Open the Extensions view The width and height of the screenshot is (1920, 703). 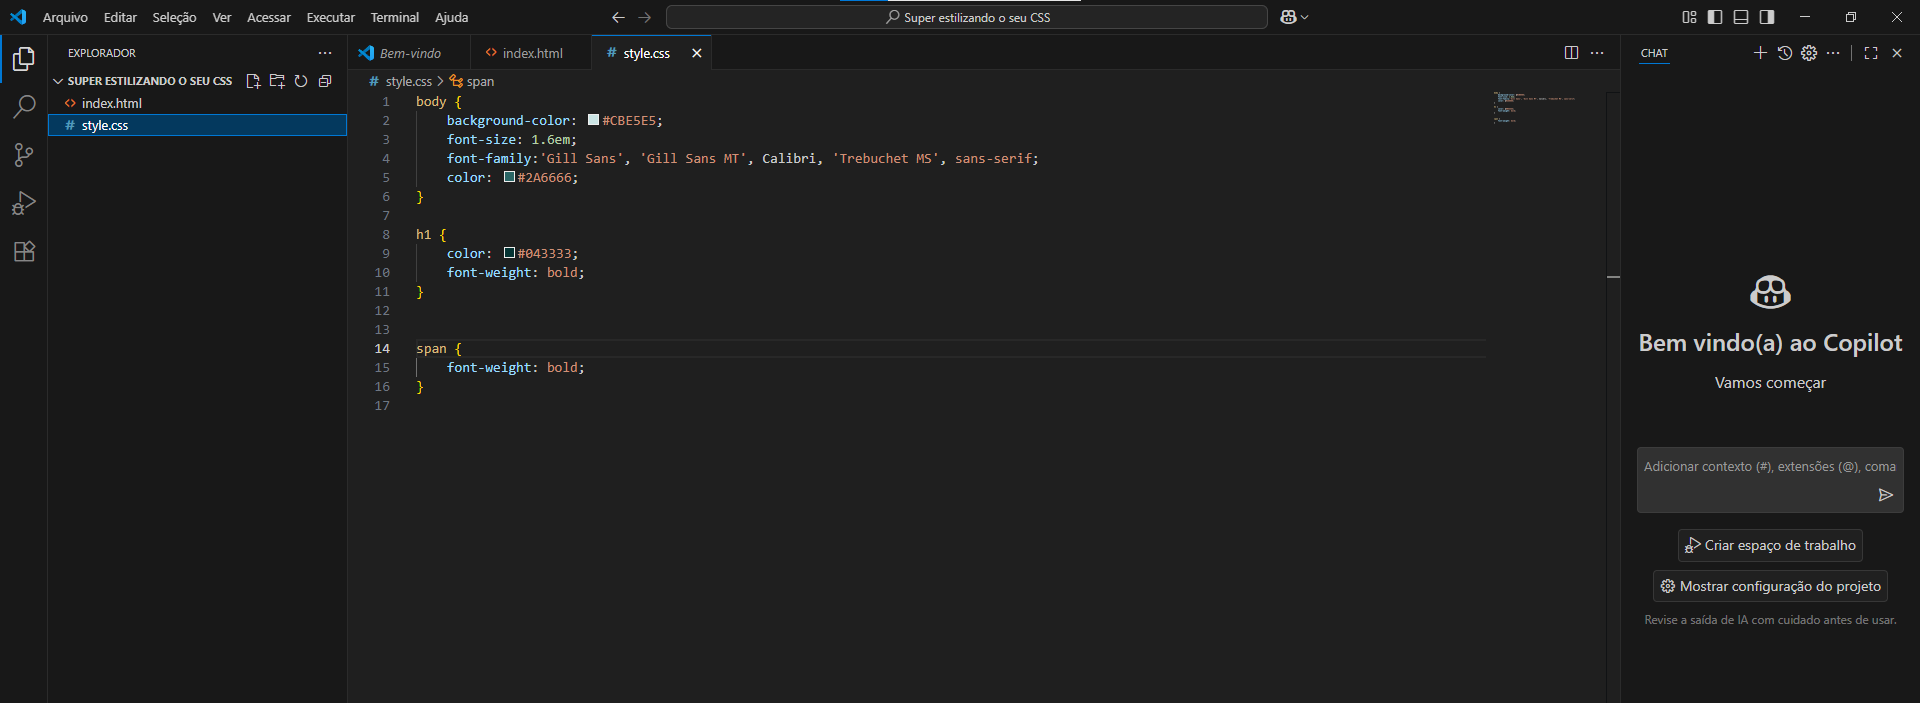point(24,251)
